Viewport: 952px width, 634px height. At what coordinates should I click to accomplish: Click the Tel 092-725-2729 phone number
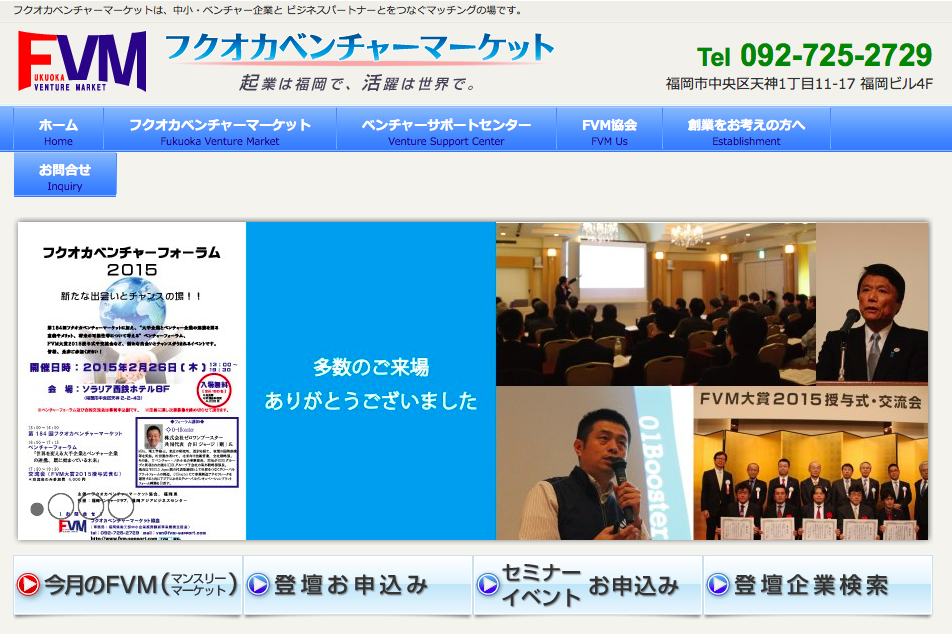[814, 56]
